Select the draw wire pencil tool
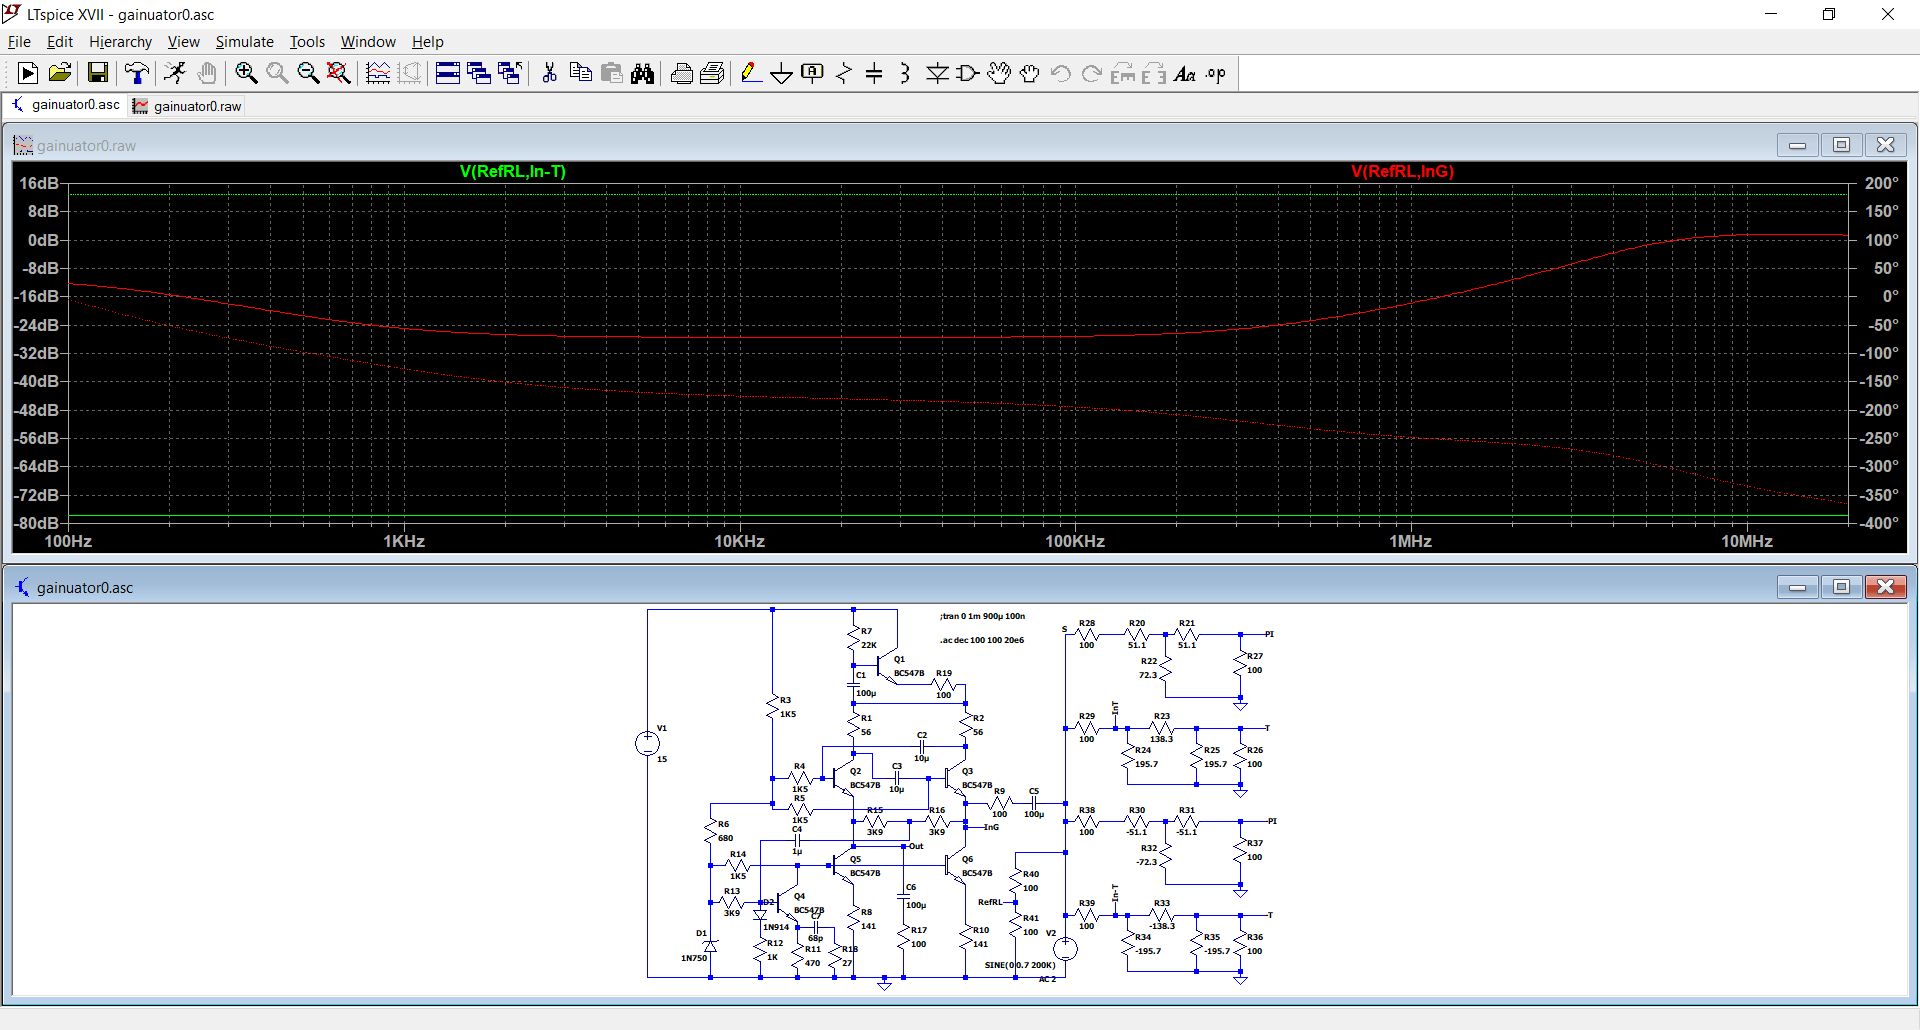This screenshot has width=1920, height=1030. coord(751,73)
